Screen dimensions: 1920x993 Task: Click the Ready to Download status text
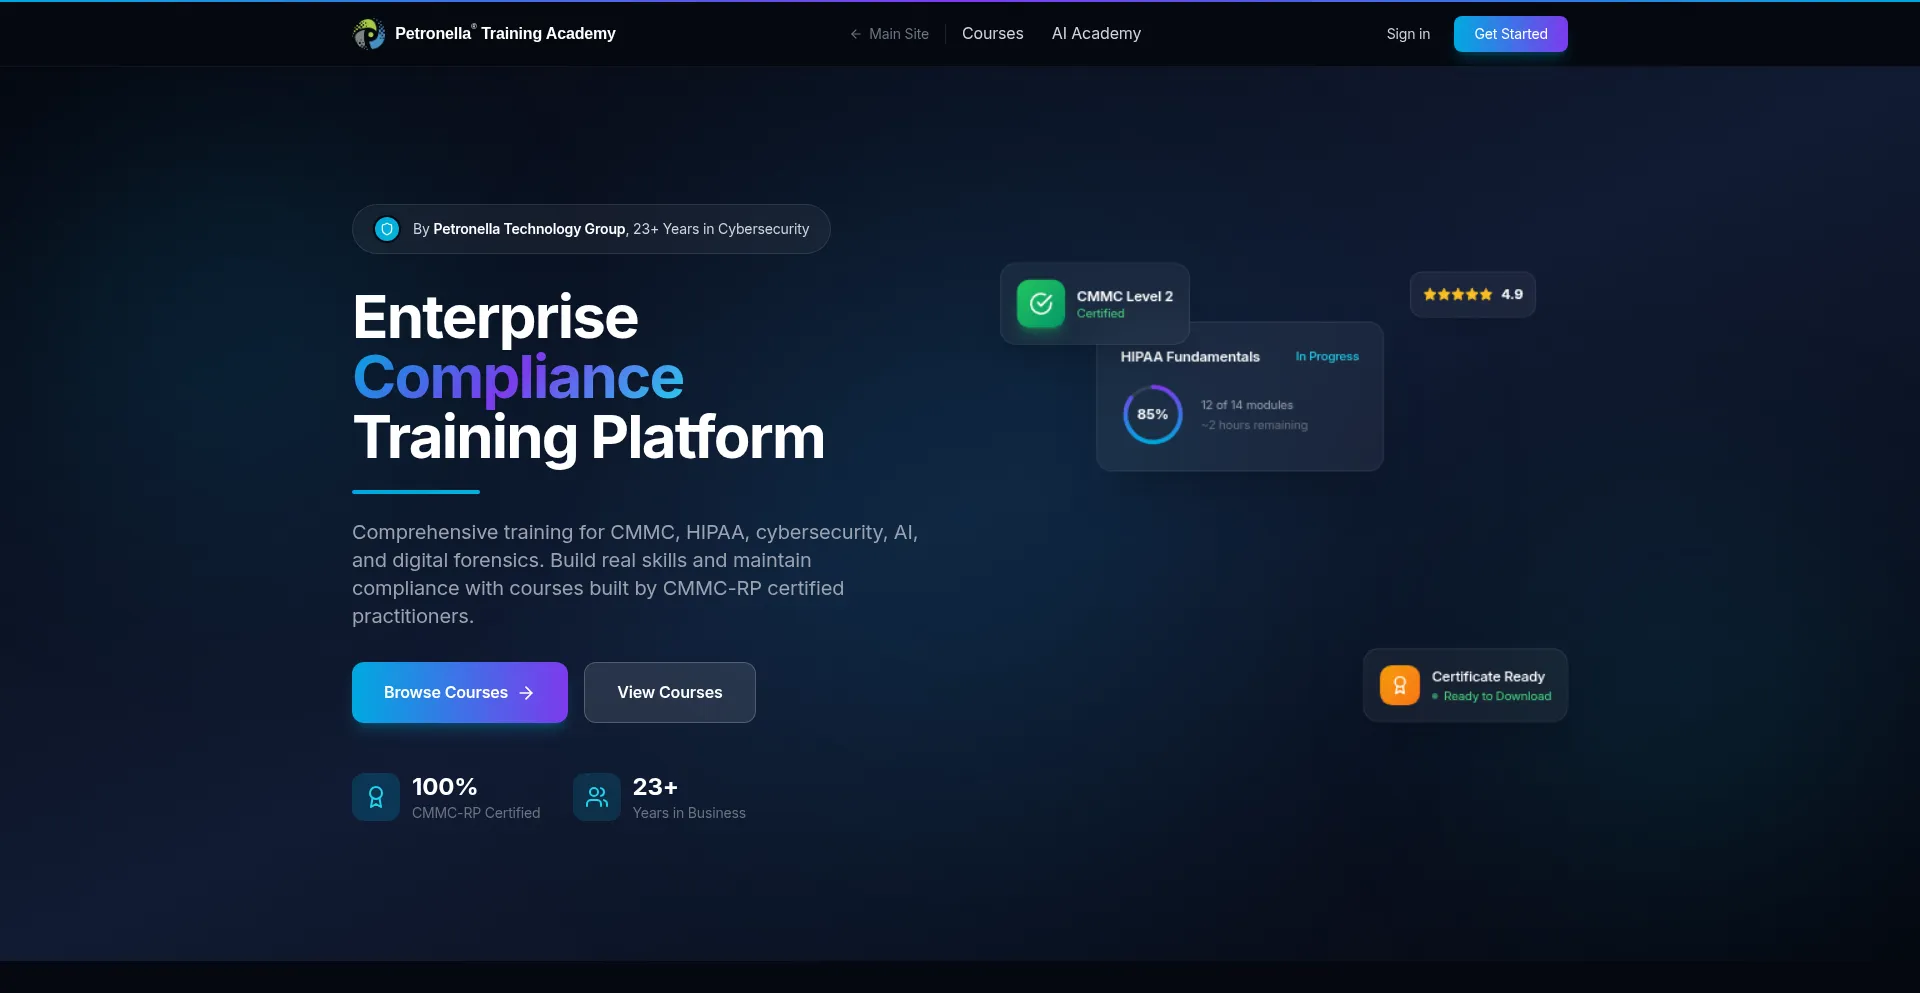[1497, 696]
